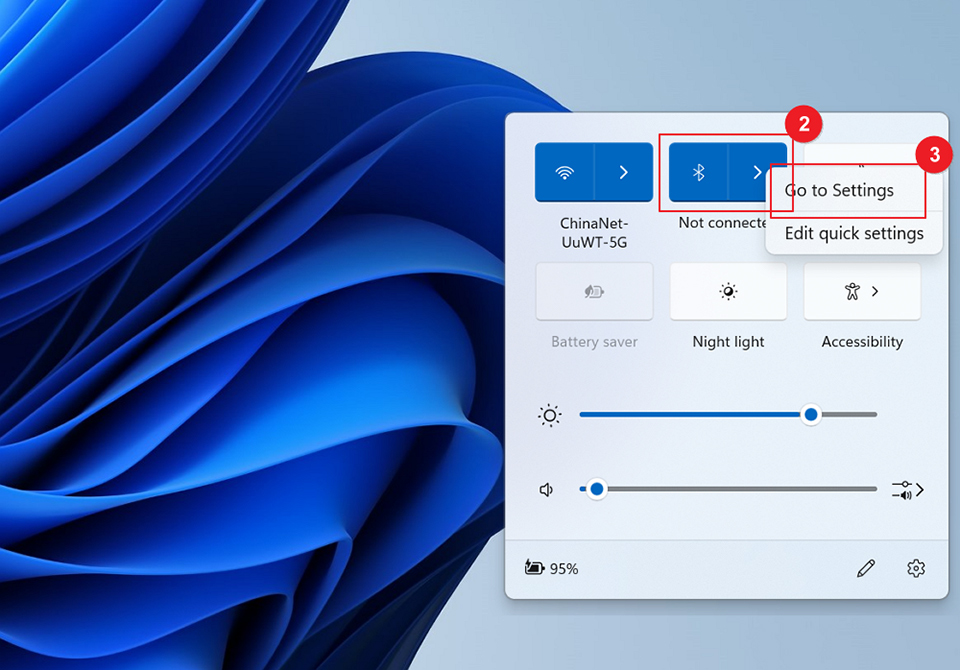Image resolution: width=960 pixels, height=670 pixels.
Task: Click the Wi-Fi icon tile
Action: (x=566, y=171)
